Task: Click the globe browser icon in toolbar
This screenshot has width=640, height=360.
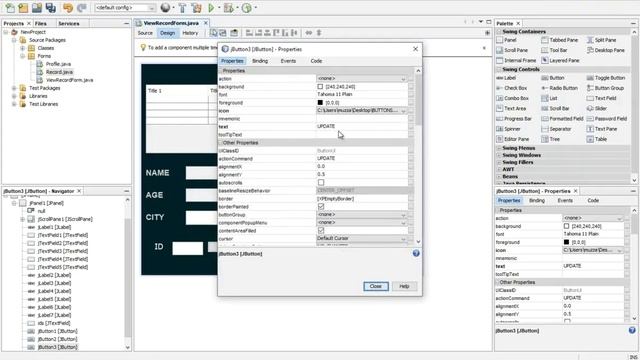Action: (x=165, y=7)
